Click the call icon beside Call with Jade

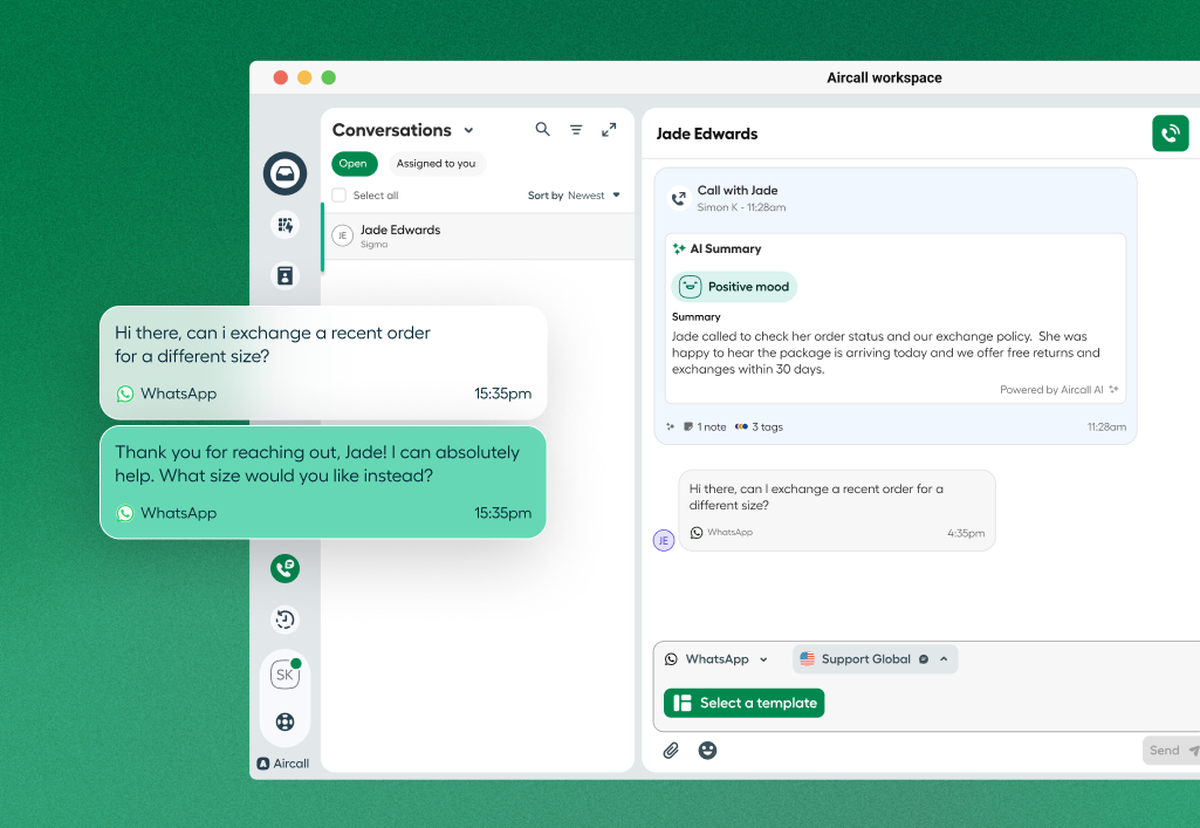[x=679, y=198]
